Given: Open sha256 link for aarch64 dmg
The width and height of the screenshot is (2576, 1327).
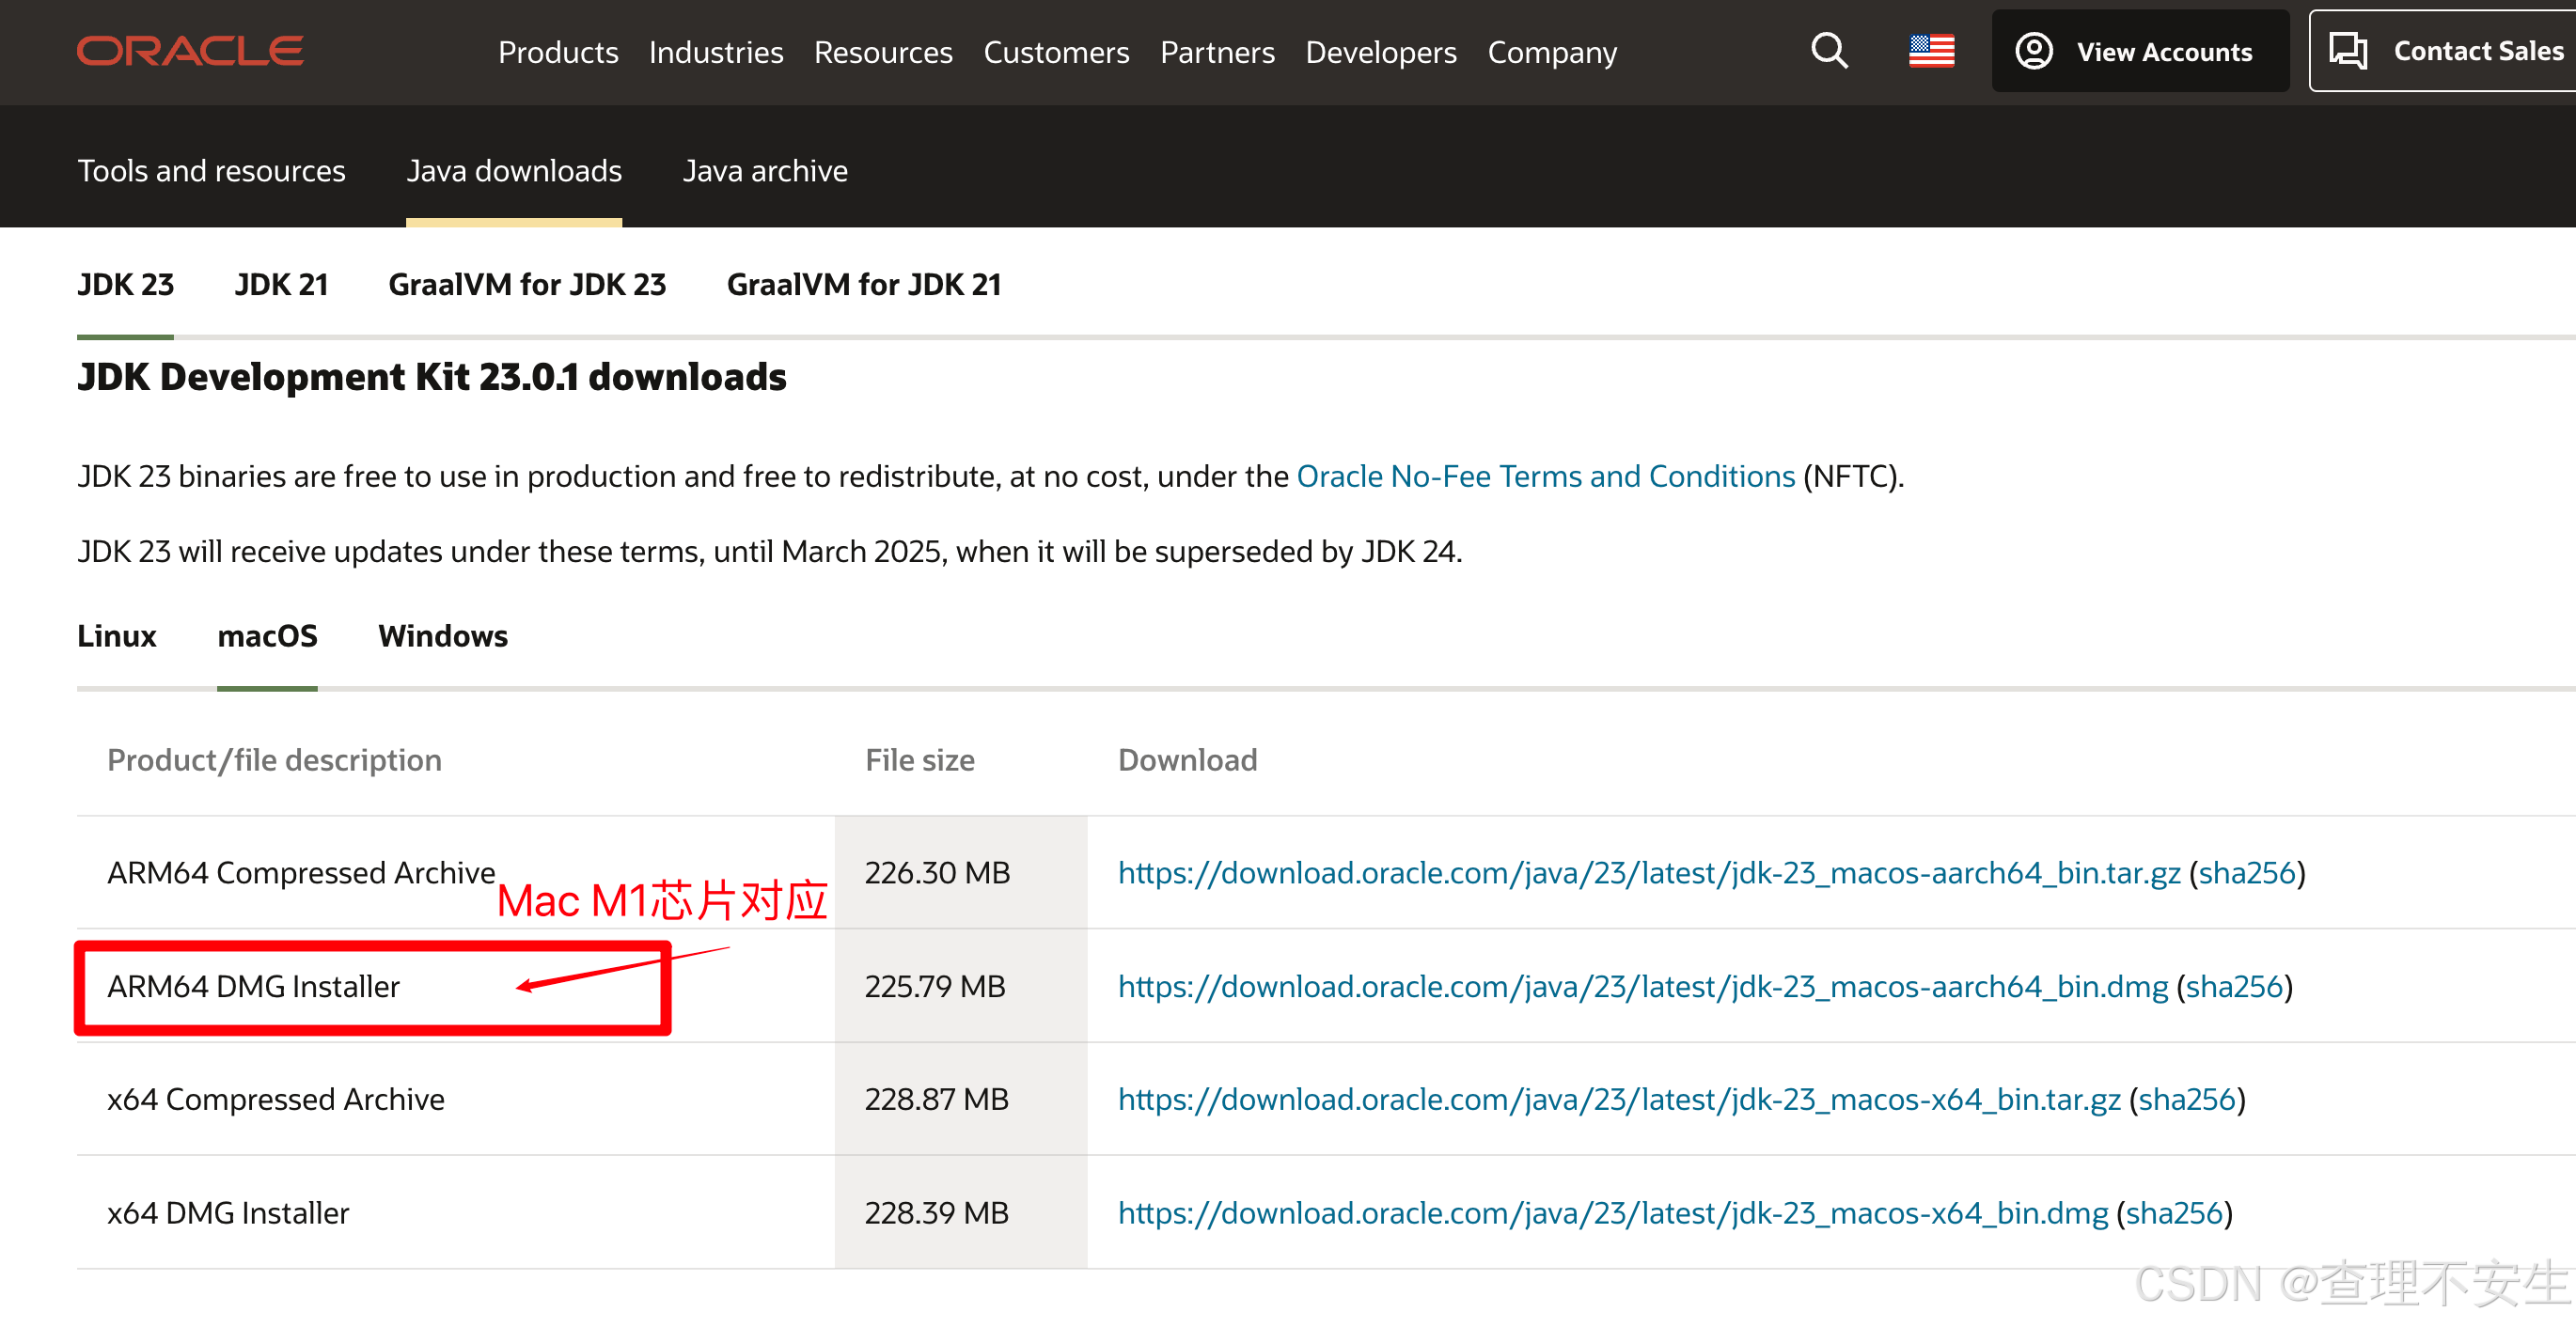Looking at the screenshot, I should tap(2234, 986).
